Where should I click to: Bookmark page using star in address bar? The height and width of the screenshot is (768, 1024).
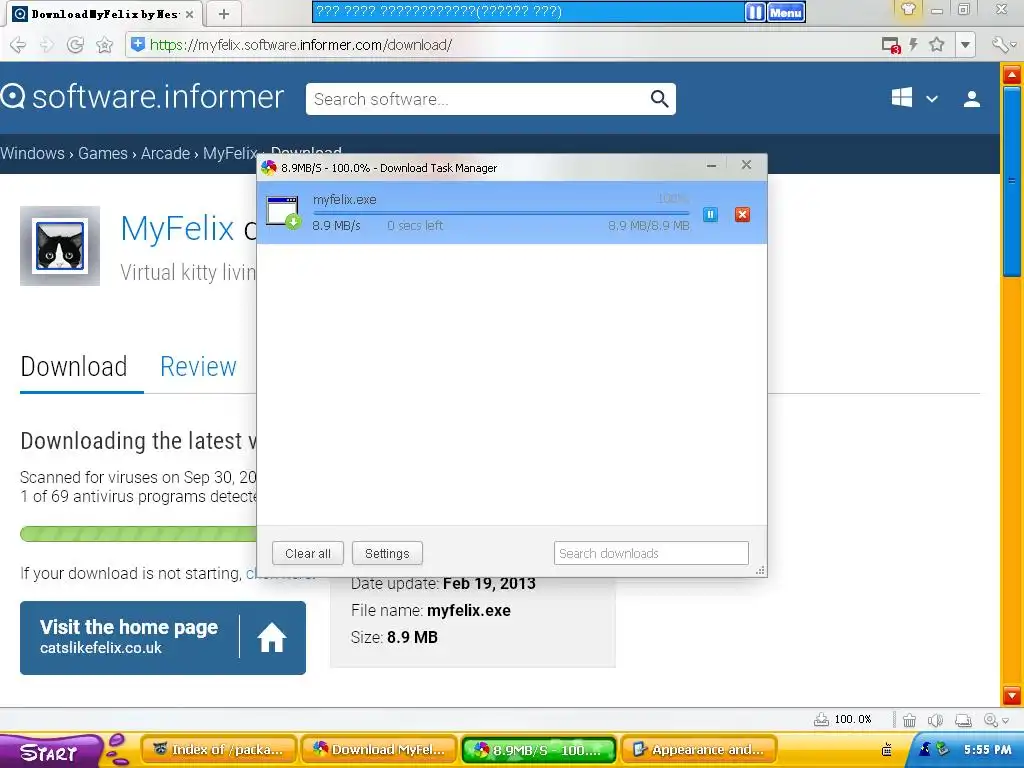pyautogui.click(x=936, y=44)
